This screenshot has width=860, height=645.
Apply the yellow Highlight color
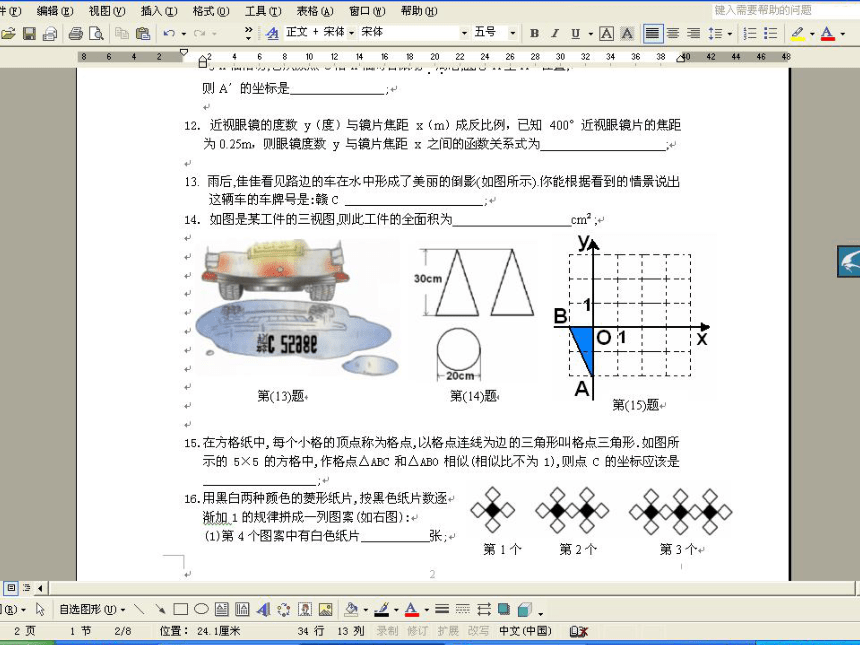(x=798, y=34)
